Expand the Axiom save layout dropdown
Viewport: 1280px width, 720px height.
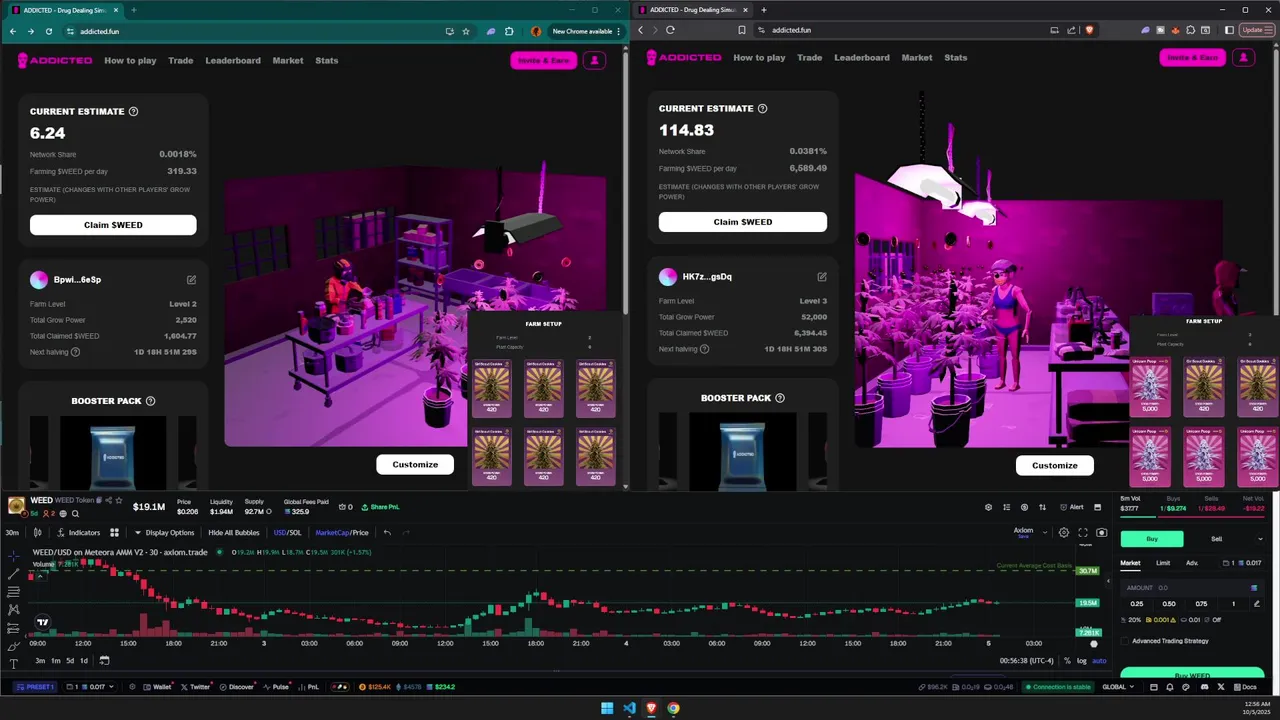coord(1046,533)
